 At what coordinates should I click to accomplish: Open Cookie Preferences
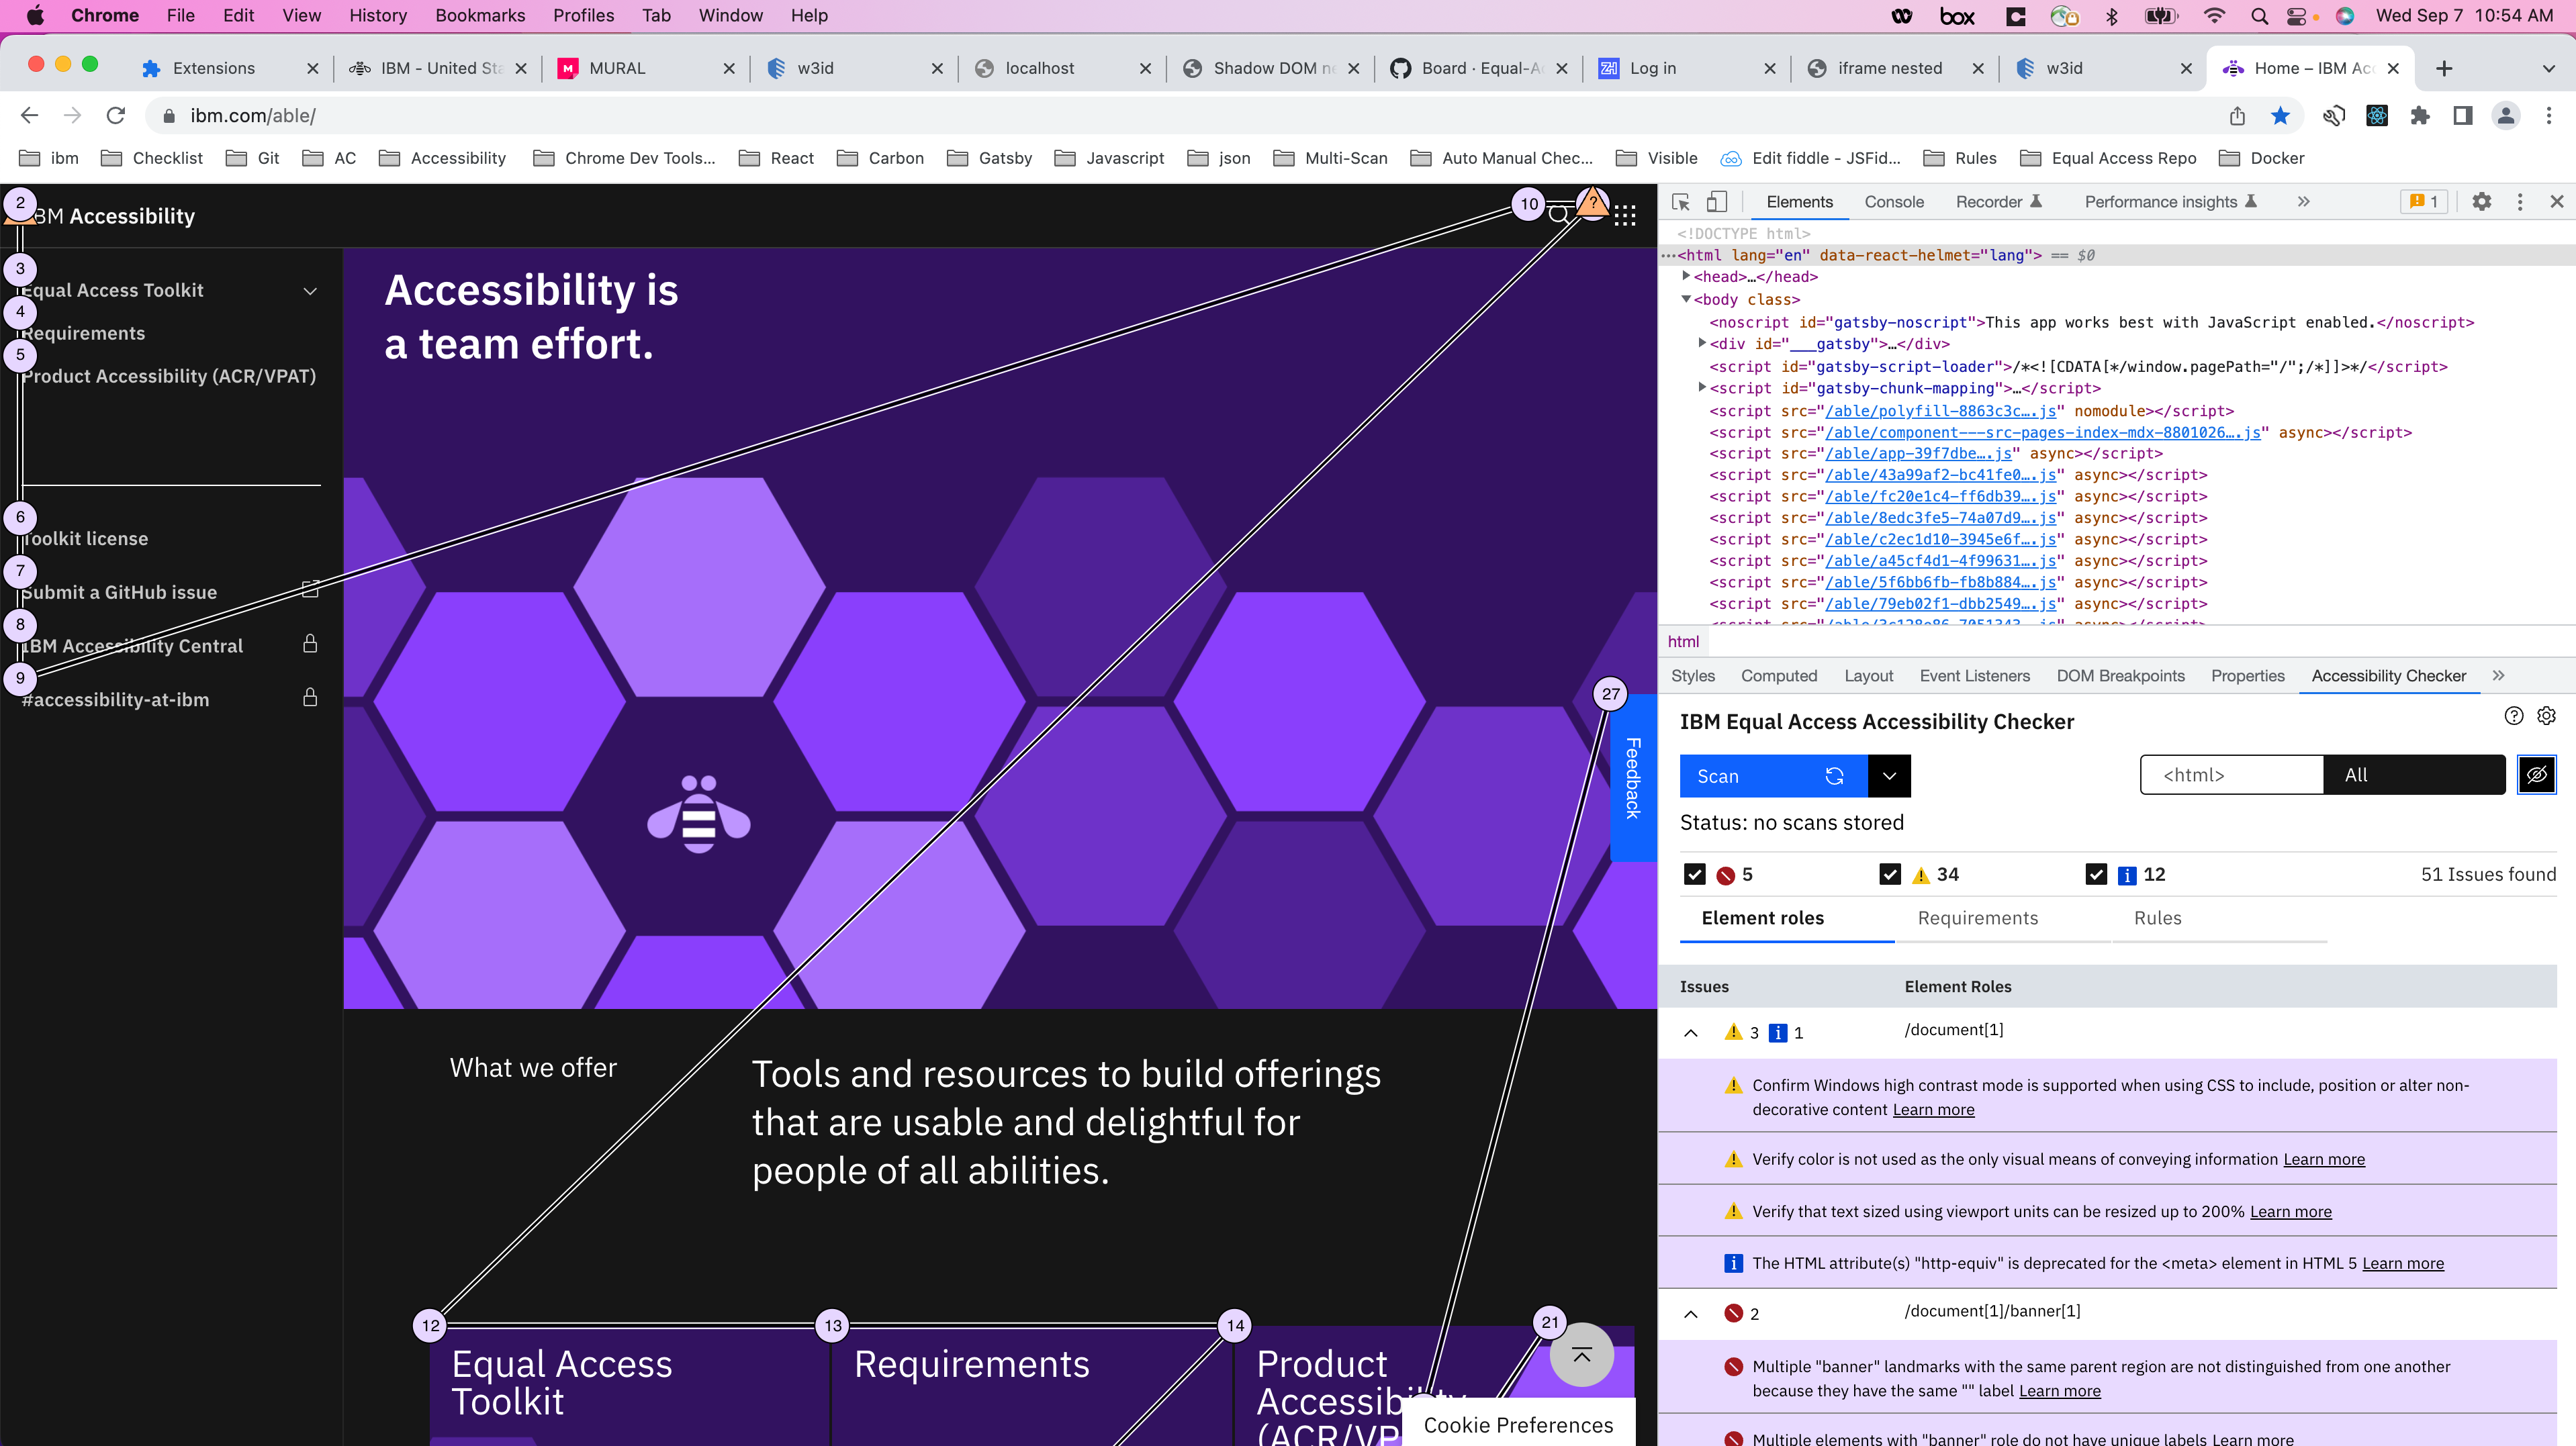(1518, 1424)
